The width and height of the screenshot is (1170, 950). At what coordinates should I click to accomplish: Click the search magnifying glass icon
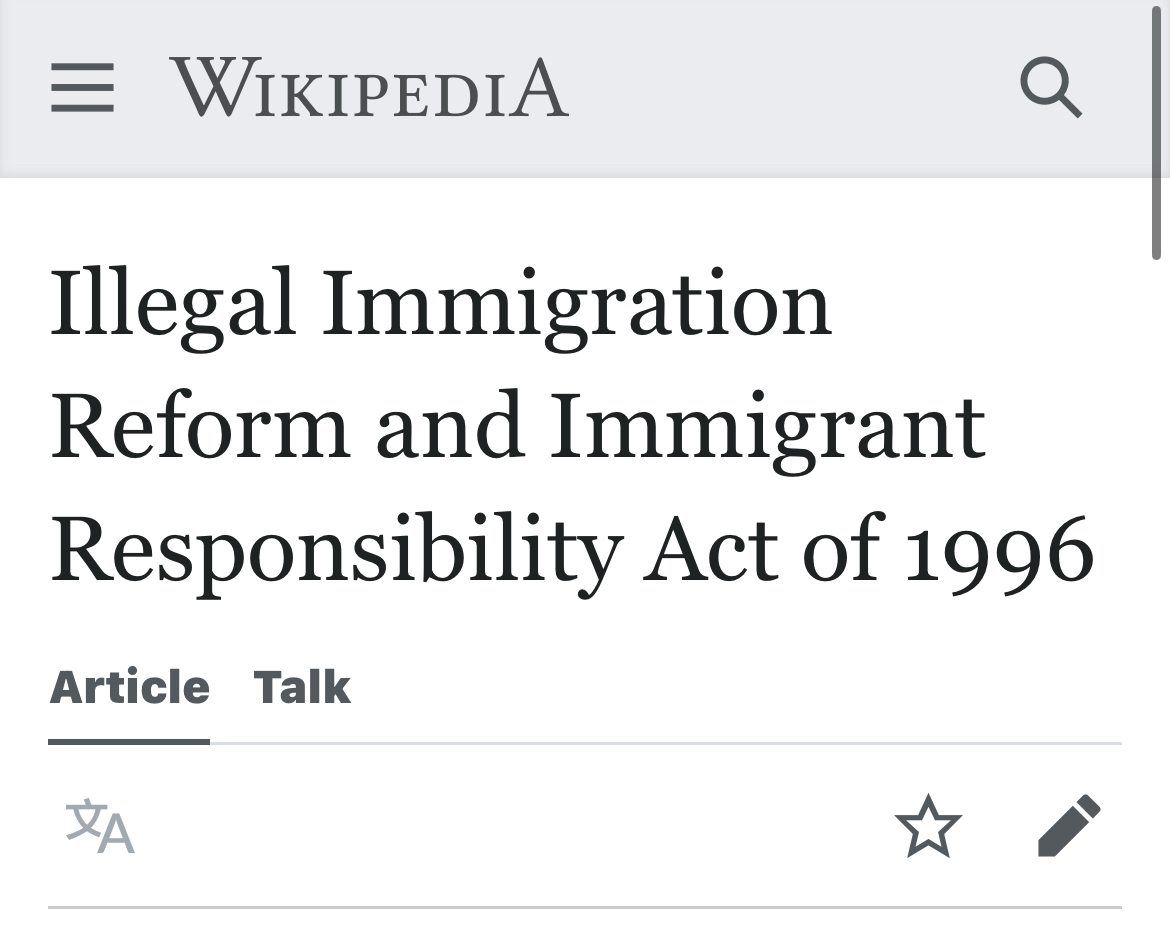(1050, 88)
